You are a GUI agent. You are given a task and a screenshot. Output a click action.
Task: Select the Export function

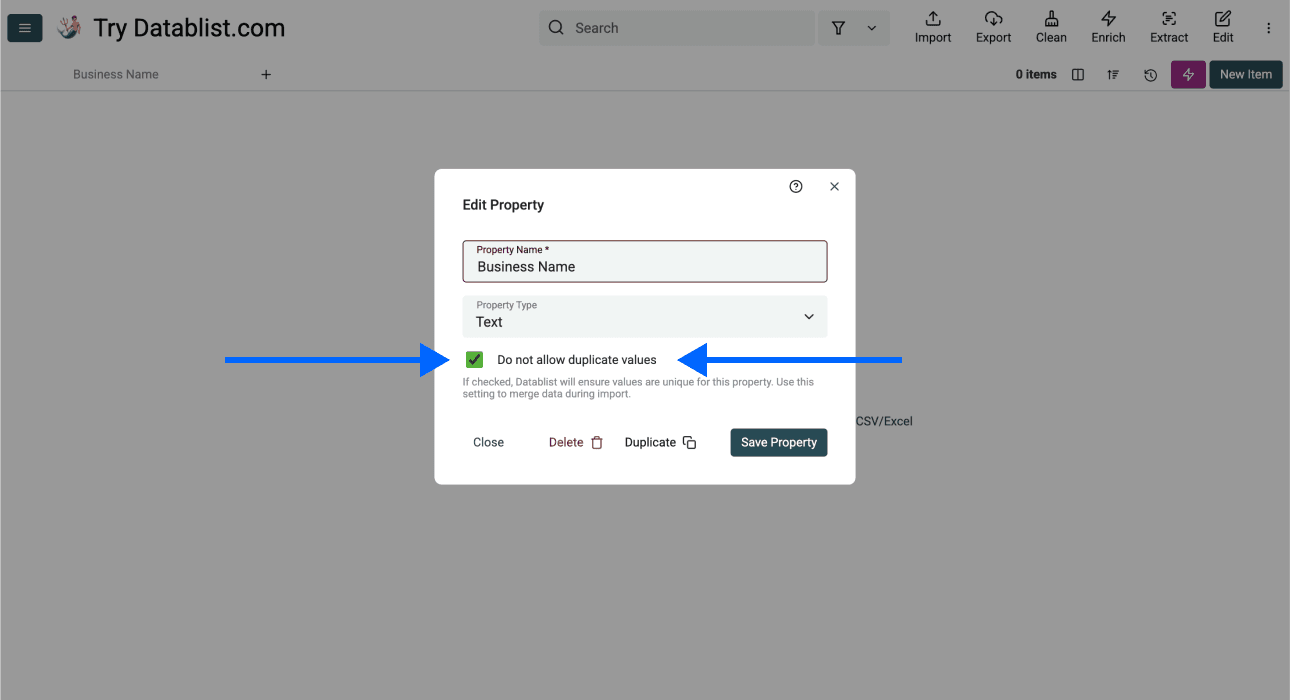993,27
